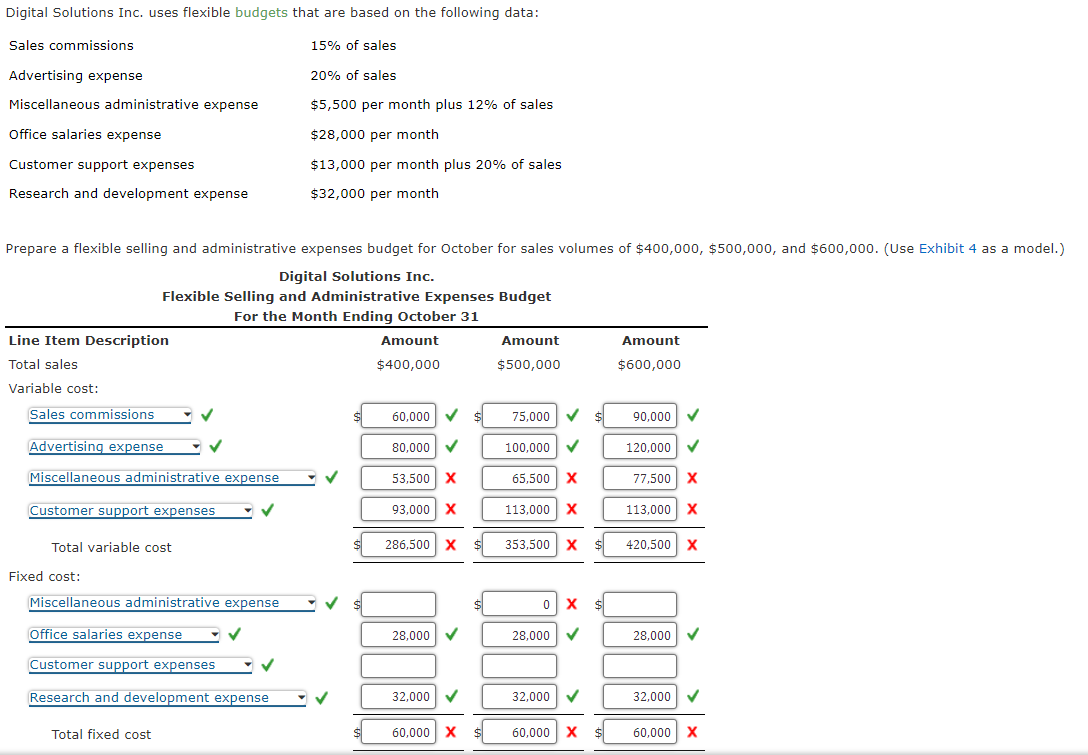Viewport: 1088px width, 755px height.
Task: Click the red X next to the fixed cost 0 entry
Action: click(x=573, y=603)
